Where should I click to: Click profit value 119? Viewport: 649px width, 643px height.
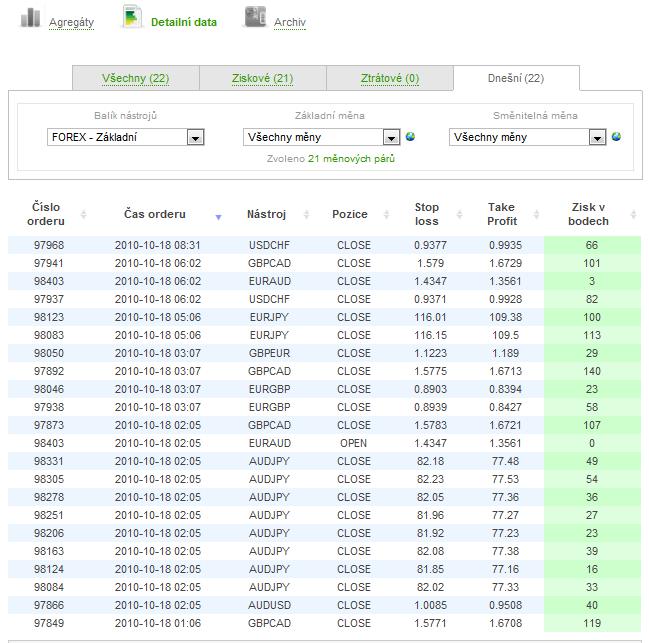(592, 623)
